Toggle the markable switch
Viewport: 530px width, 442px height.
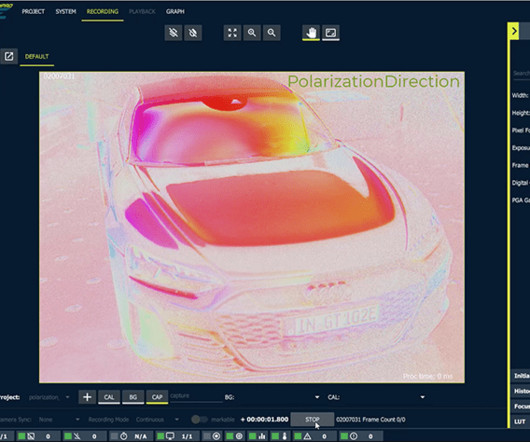[199, 419]
